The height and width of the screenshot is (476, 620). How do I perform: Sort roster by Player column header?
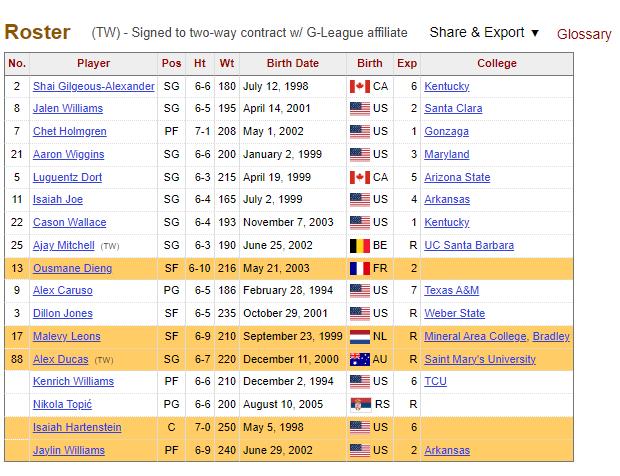pyautogui.click(x=93, y=63)
